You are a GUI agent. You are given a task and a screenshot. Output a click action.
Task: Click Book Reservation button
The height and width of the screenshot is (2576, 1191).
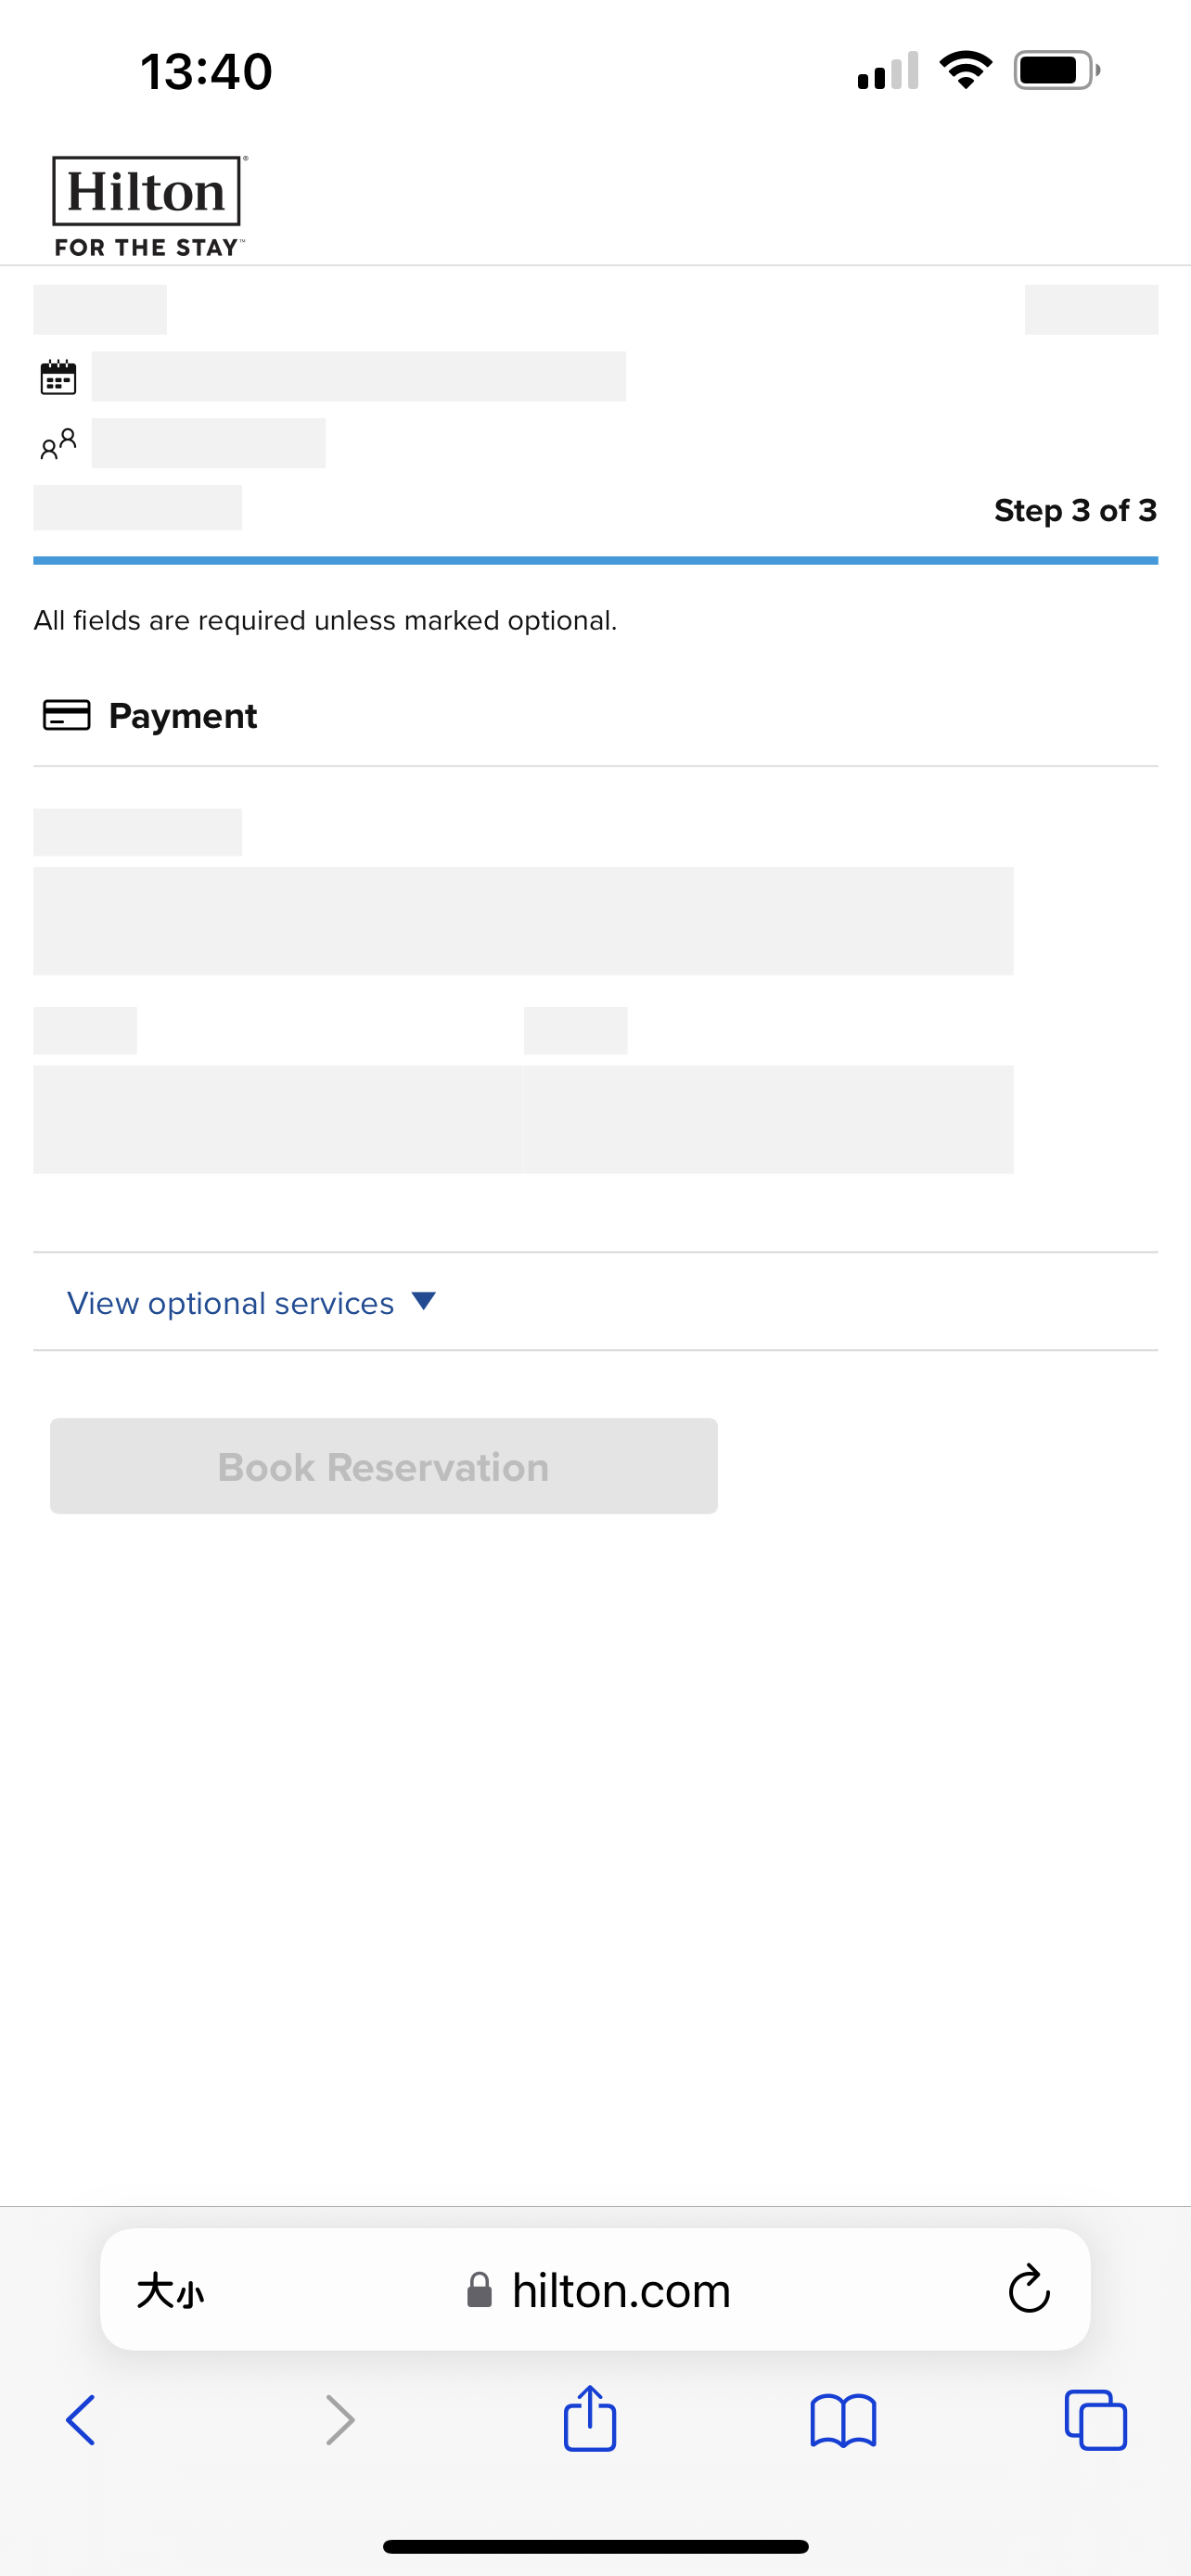pos(384,1466)
